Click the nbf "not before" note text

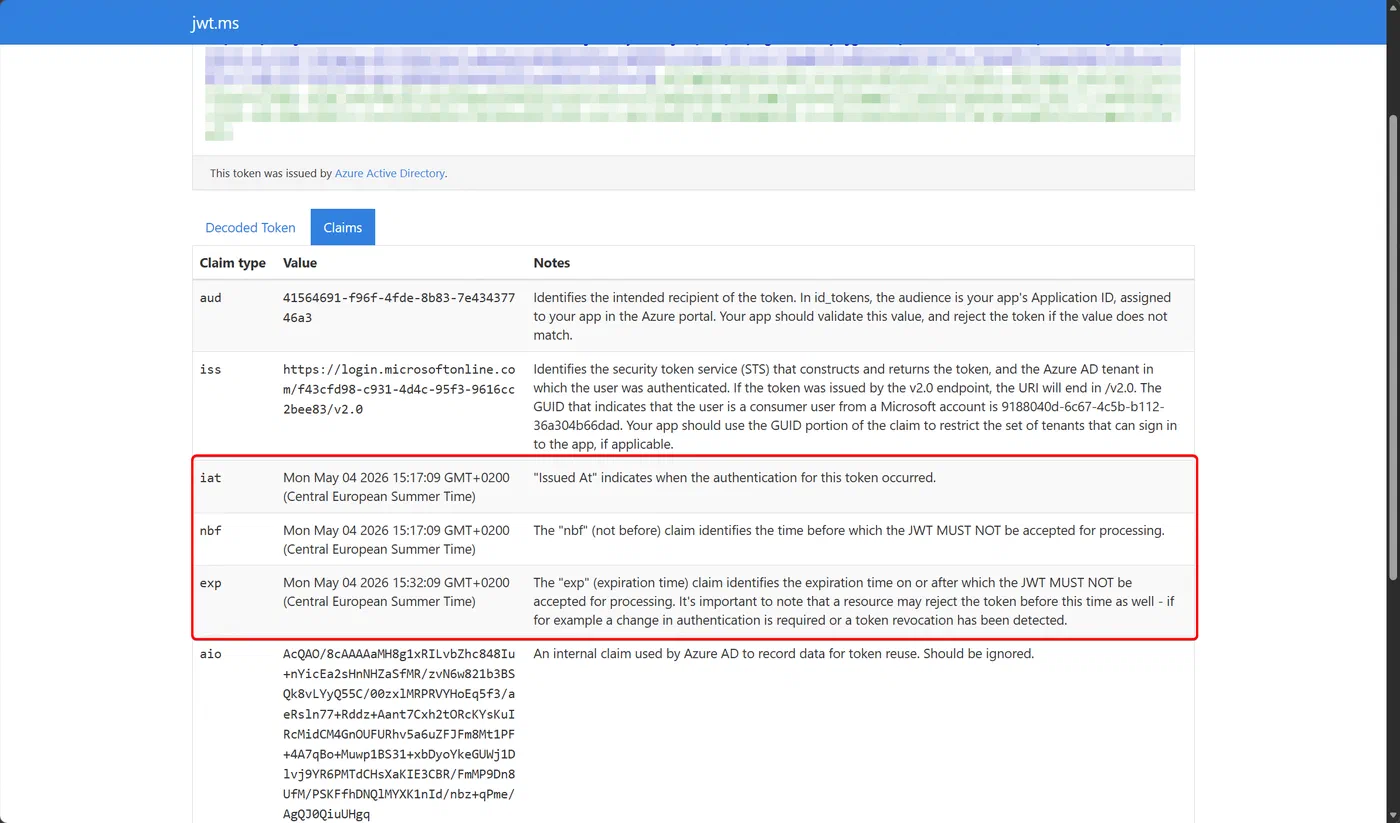pos(849,531)
